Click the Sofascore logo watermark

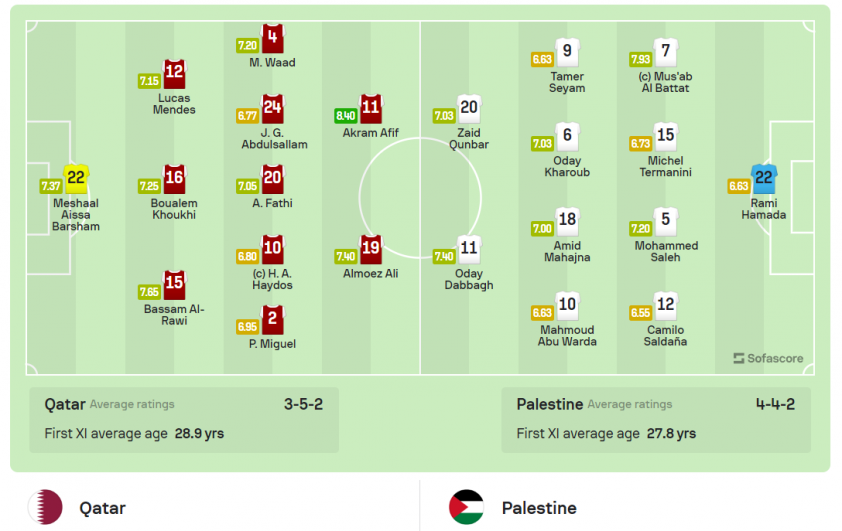tap(768, 358)
